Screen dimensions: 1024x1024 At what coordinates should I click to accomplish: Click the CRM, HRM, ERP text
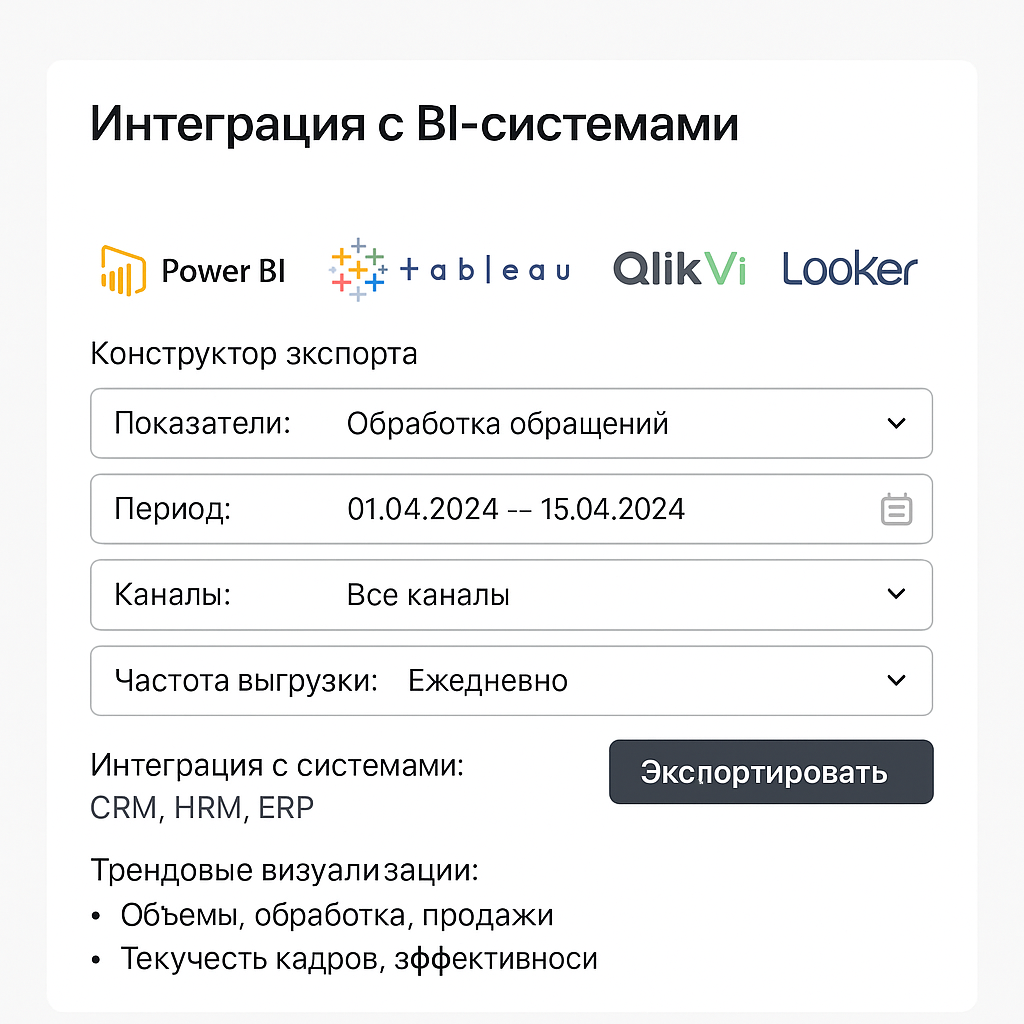point(202,808)
